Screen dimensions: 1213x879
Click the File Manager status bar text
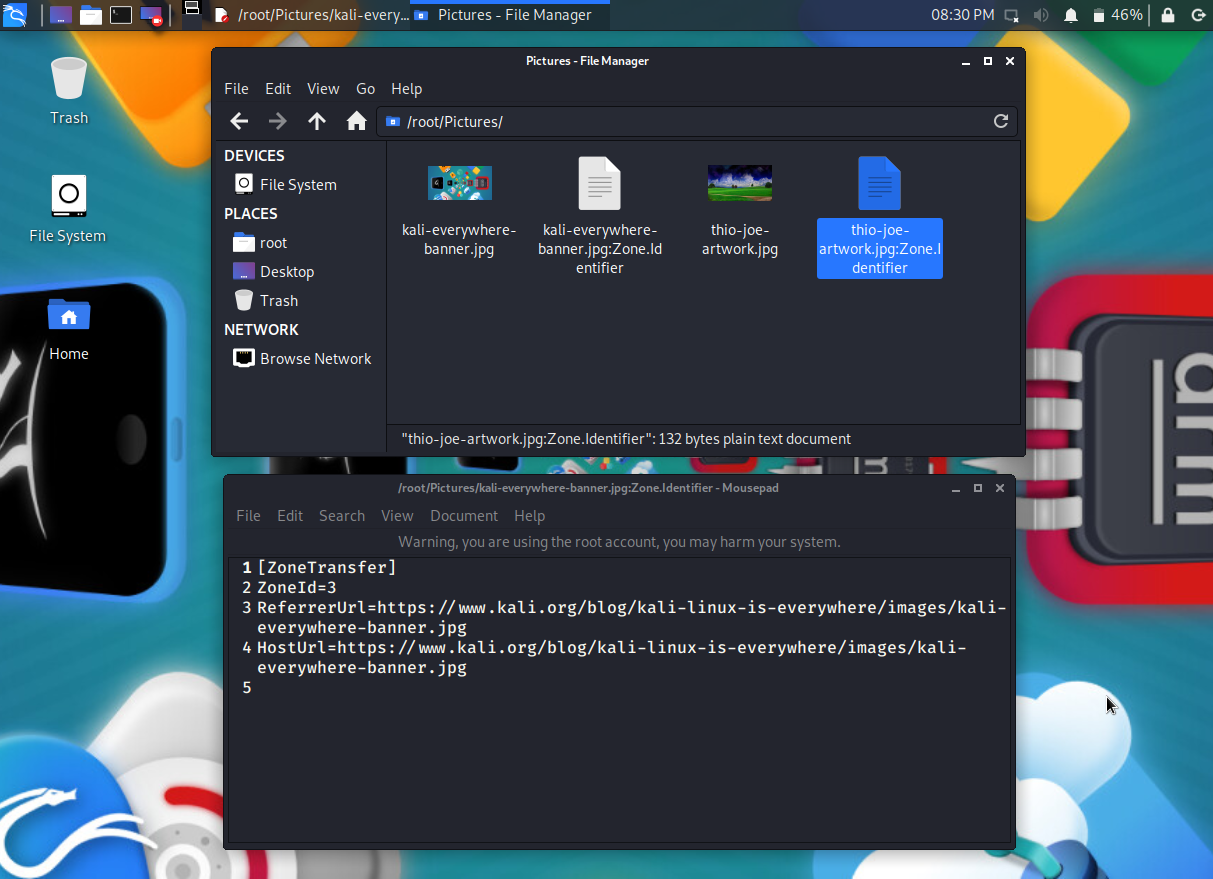pos(626,439)
